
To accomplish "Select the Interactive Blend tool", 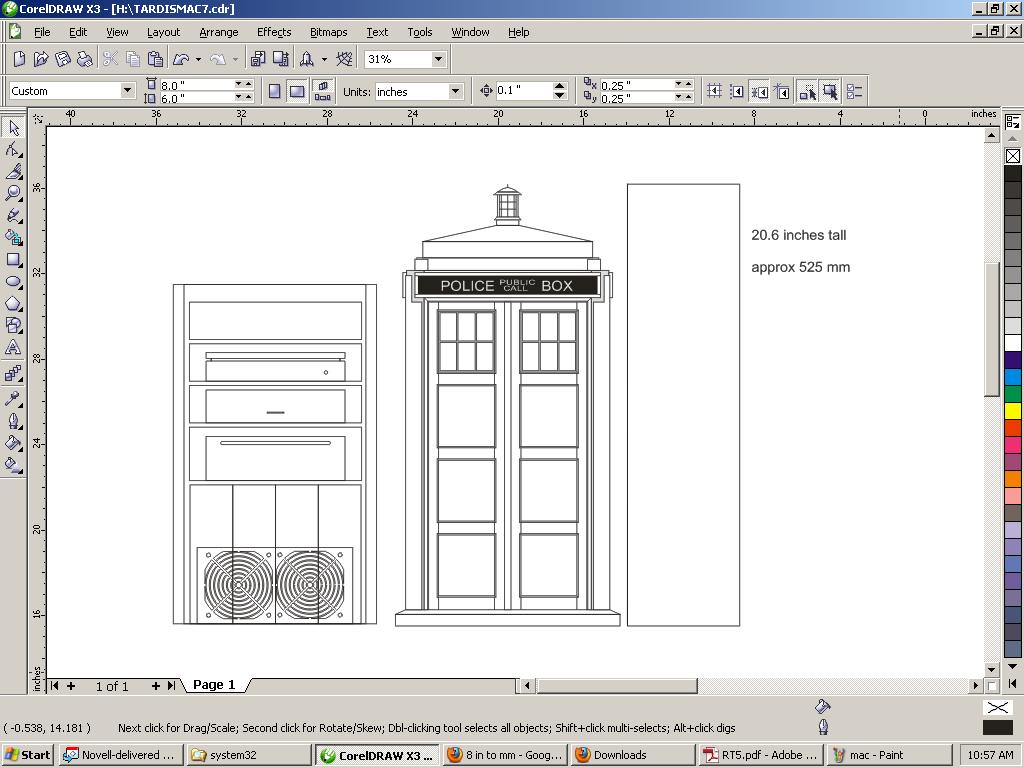I will coord(13,374).
